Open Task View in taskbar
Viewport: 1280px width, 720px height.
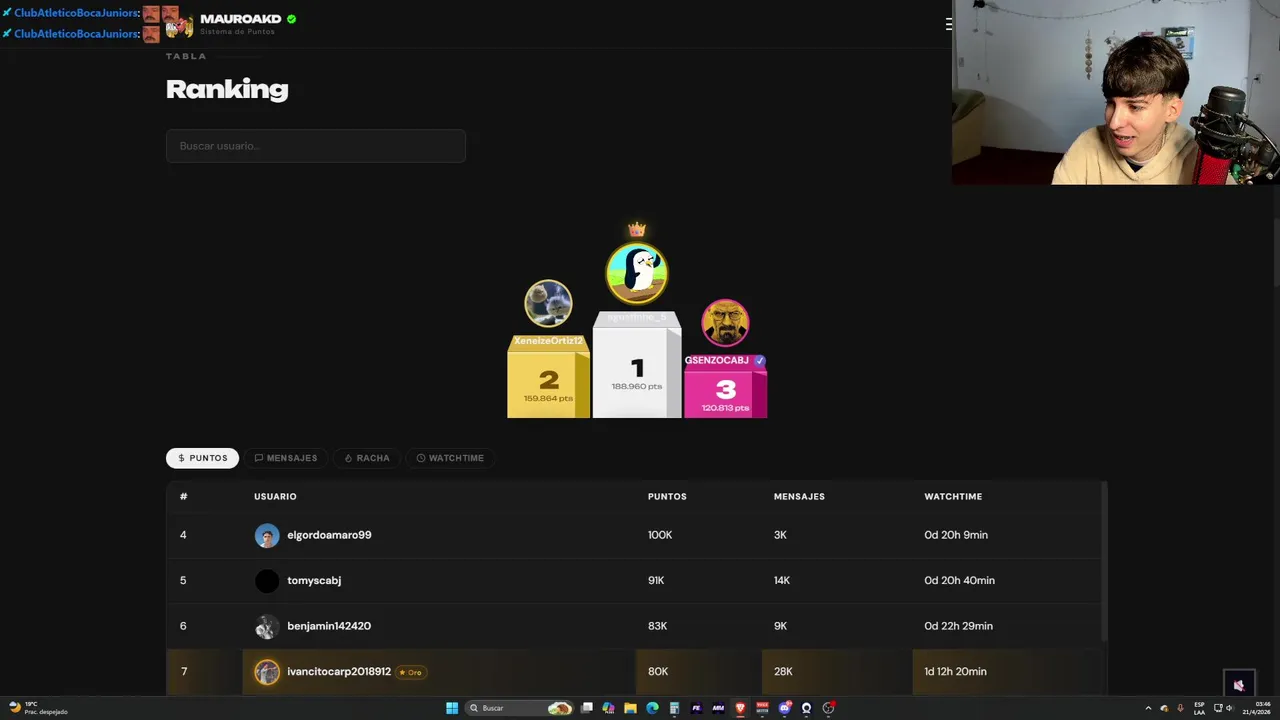587,708
